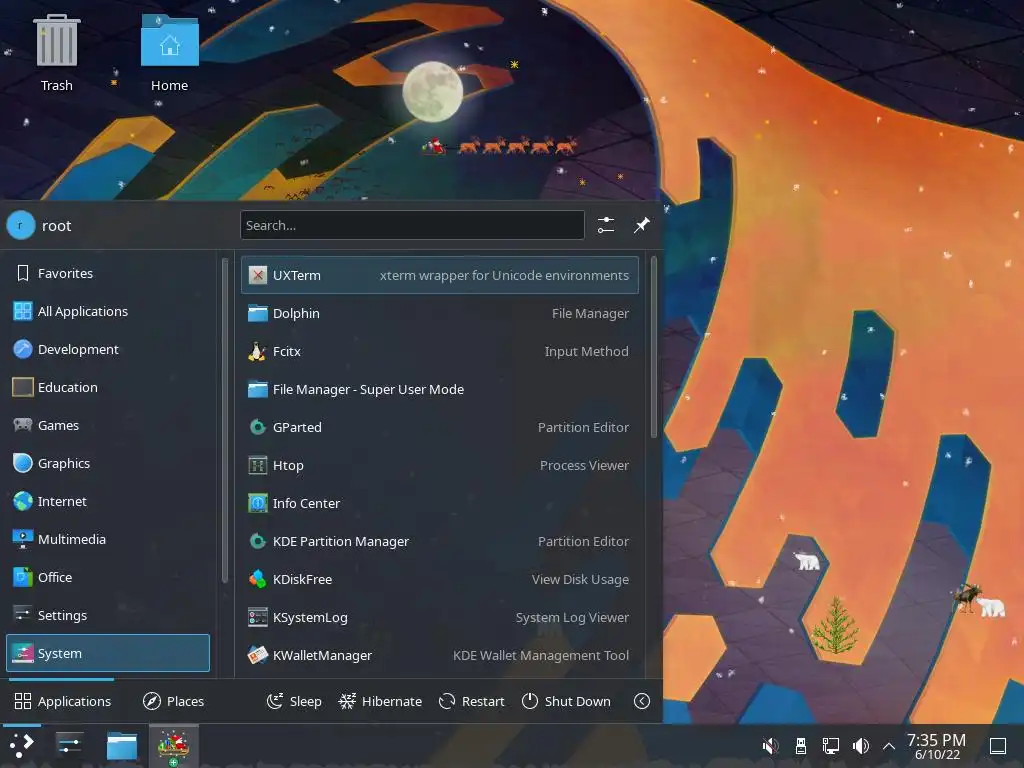Select the All Applications category
1024x768 pixels.
(x=108, y=312)
